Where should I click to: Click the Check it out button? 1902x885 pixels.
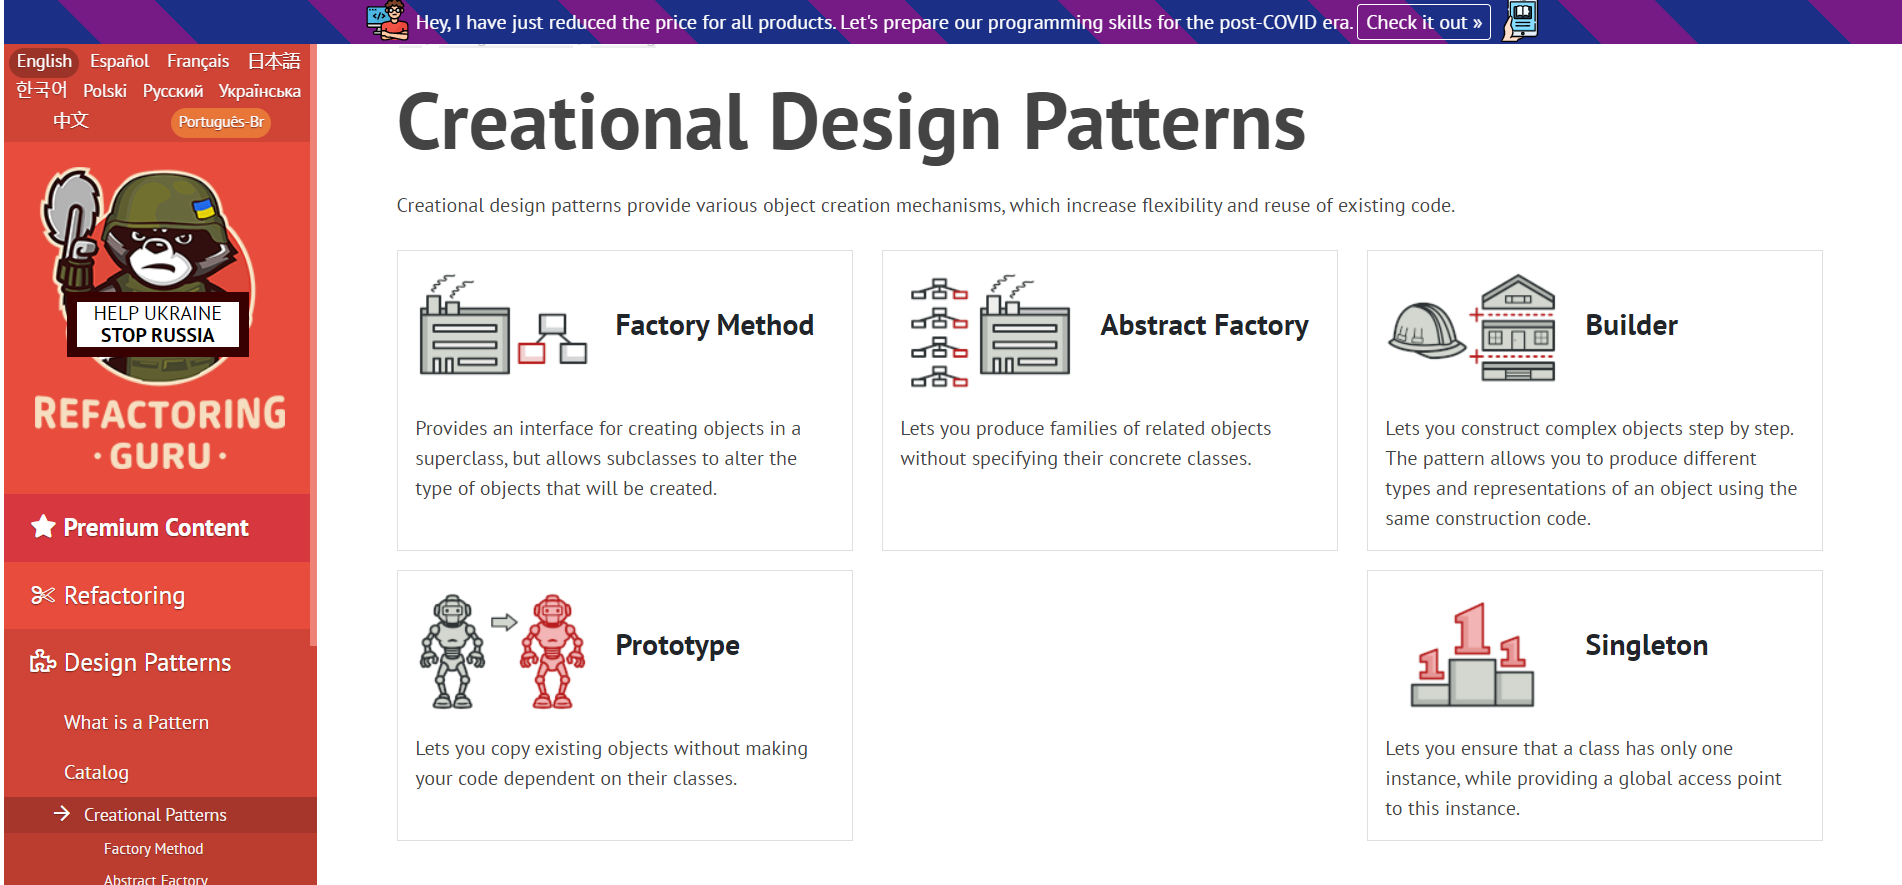1423,22
